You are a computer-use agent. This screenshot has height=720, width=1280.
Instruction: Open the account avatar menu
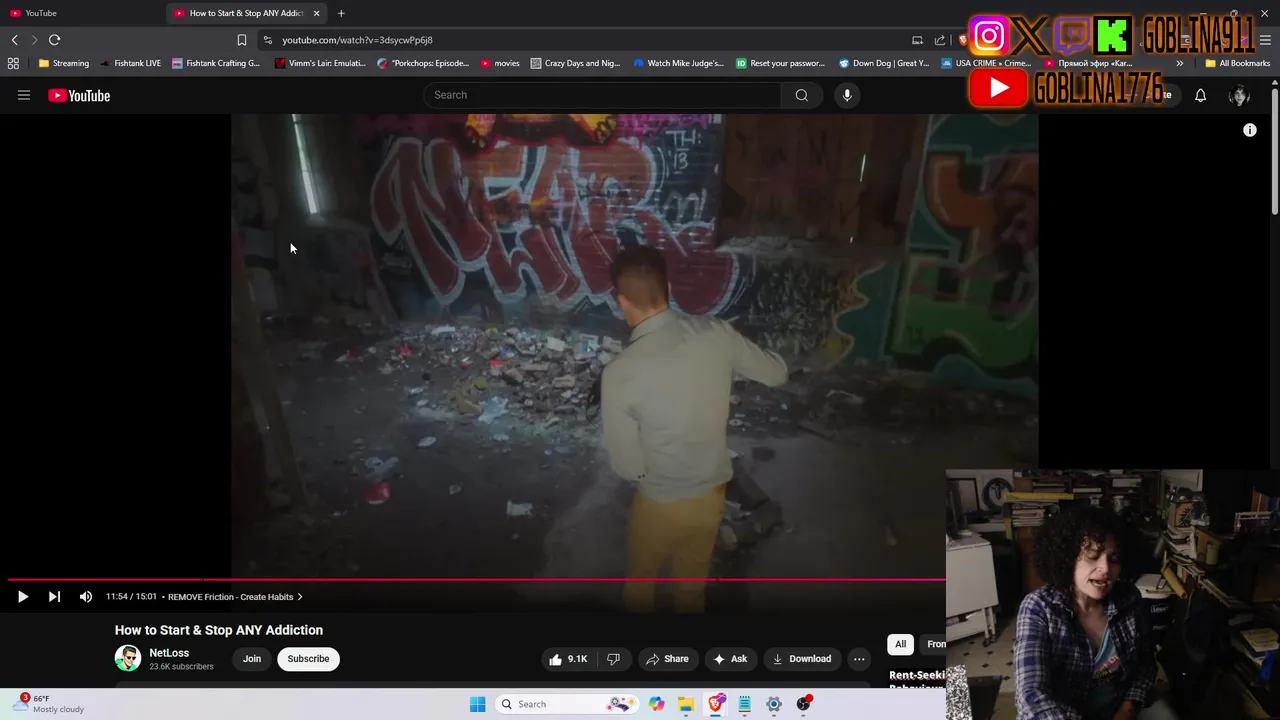pyautogui.click(x=1239, y=95)
